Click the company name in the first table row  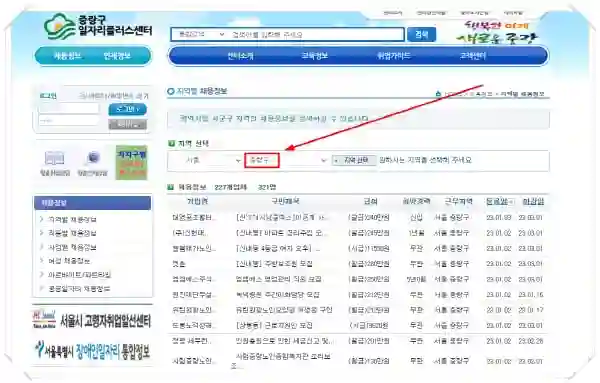tap(194, 218)
